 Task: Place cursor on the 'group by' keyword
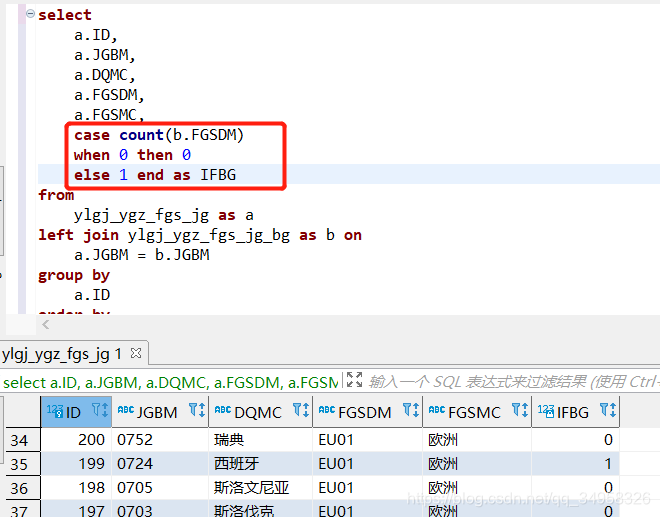click(x=74, y=276)
